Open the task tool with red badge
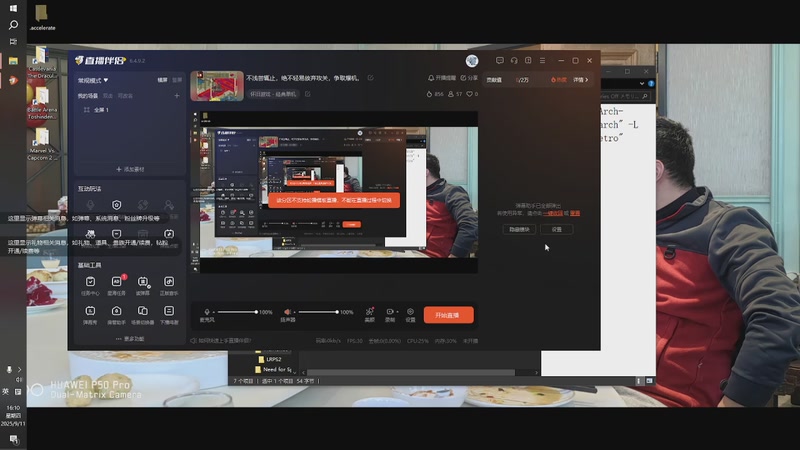The height and width of the screenshot is (450, 800). (116, 286)
